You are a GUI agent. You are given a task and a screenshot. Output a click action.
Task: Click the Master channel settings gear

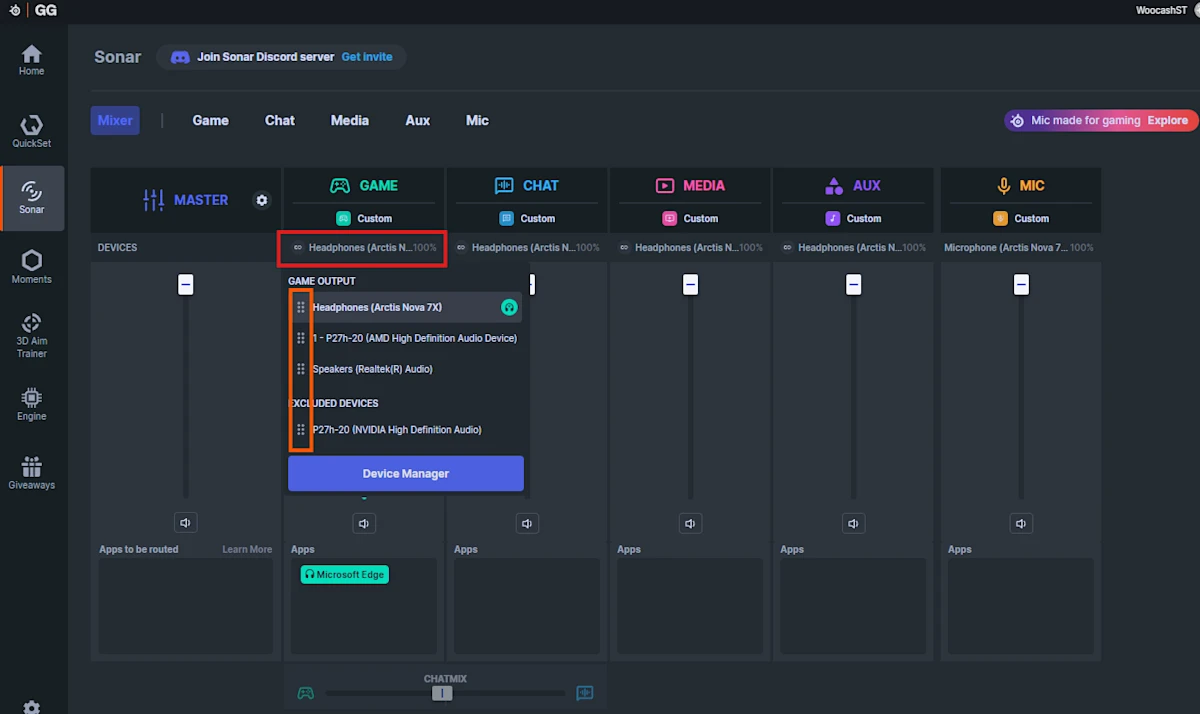tap(261, 200)
